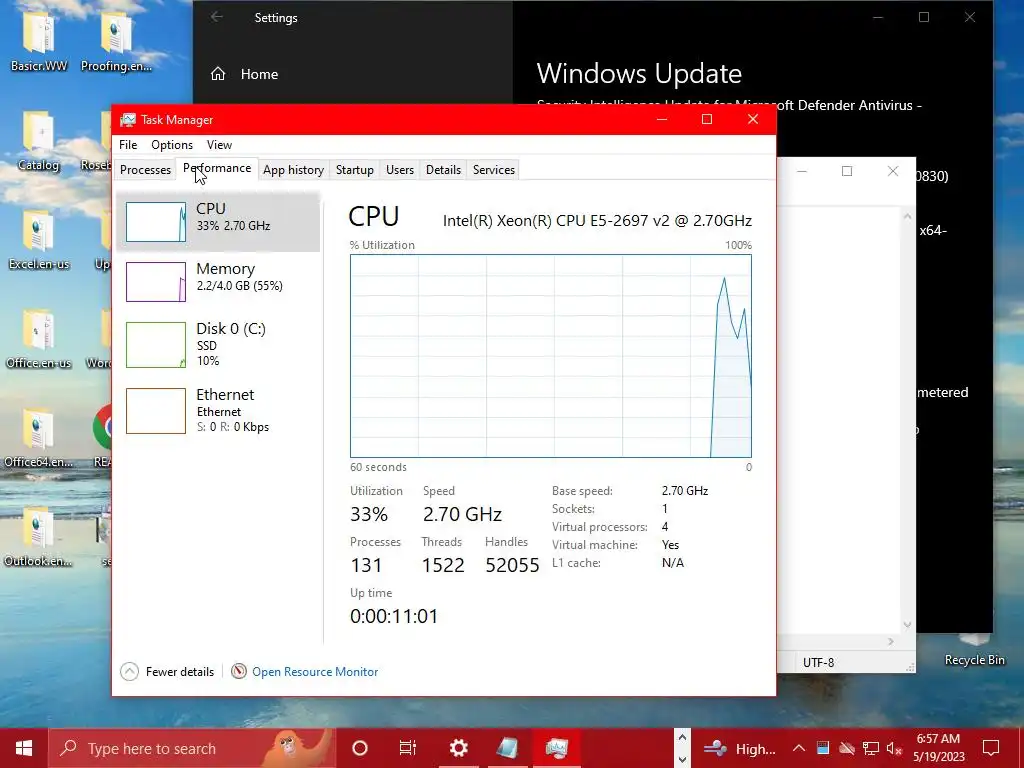
Task: Click the network tray icon
Action: point(871,748)
